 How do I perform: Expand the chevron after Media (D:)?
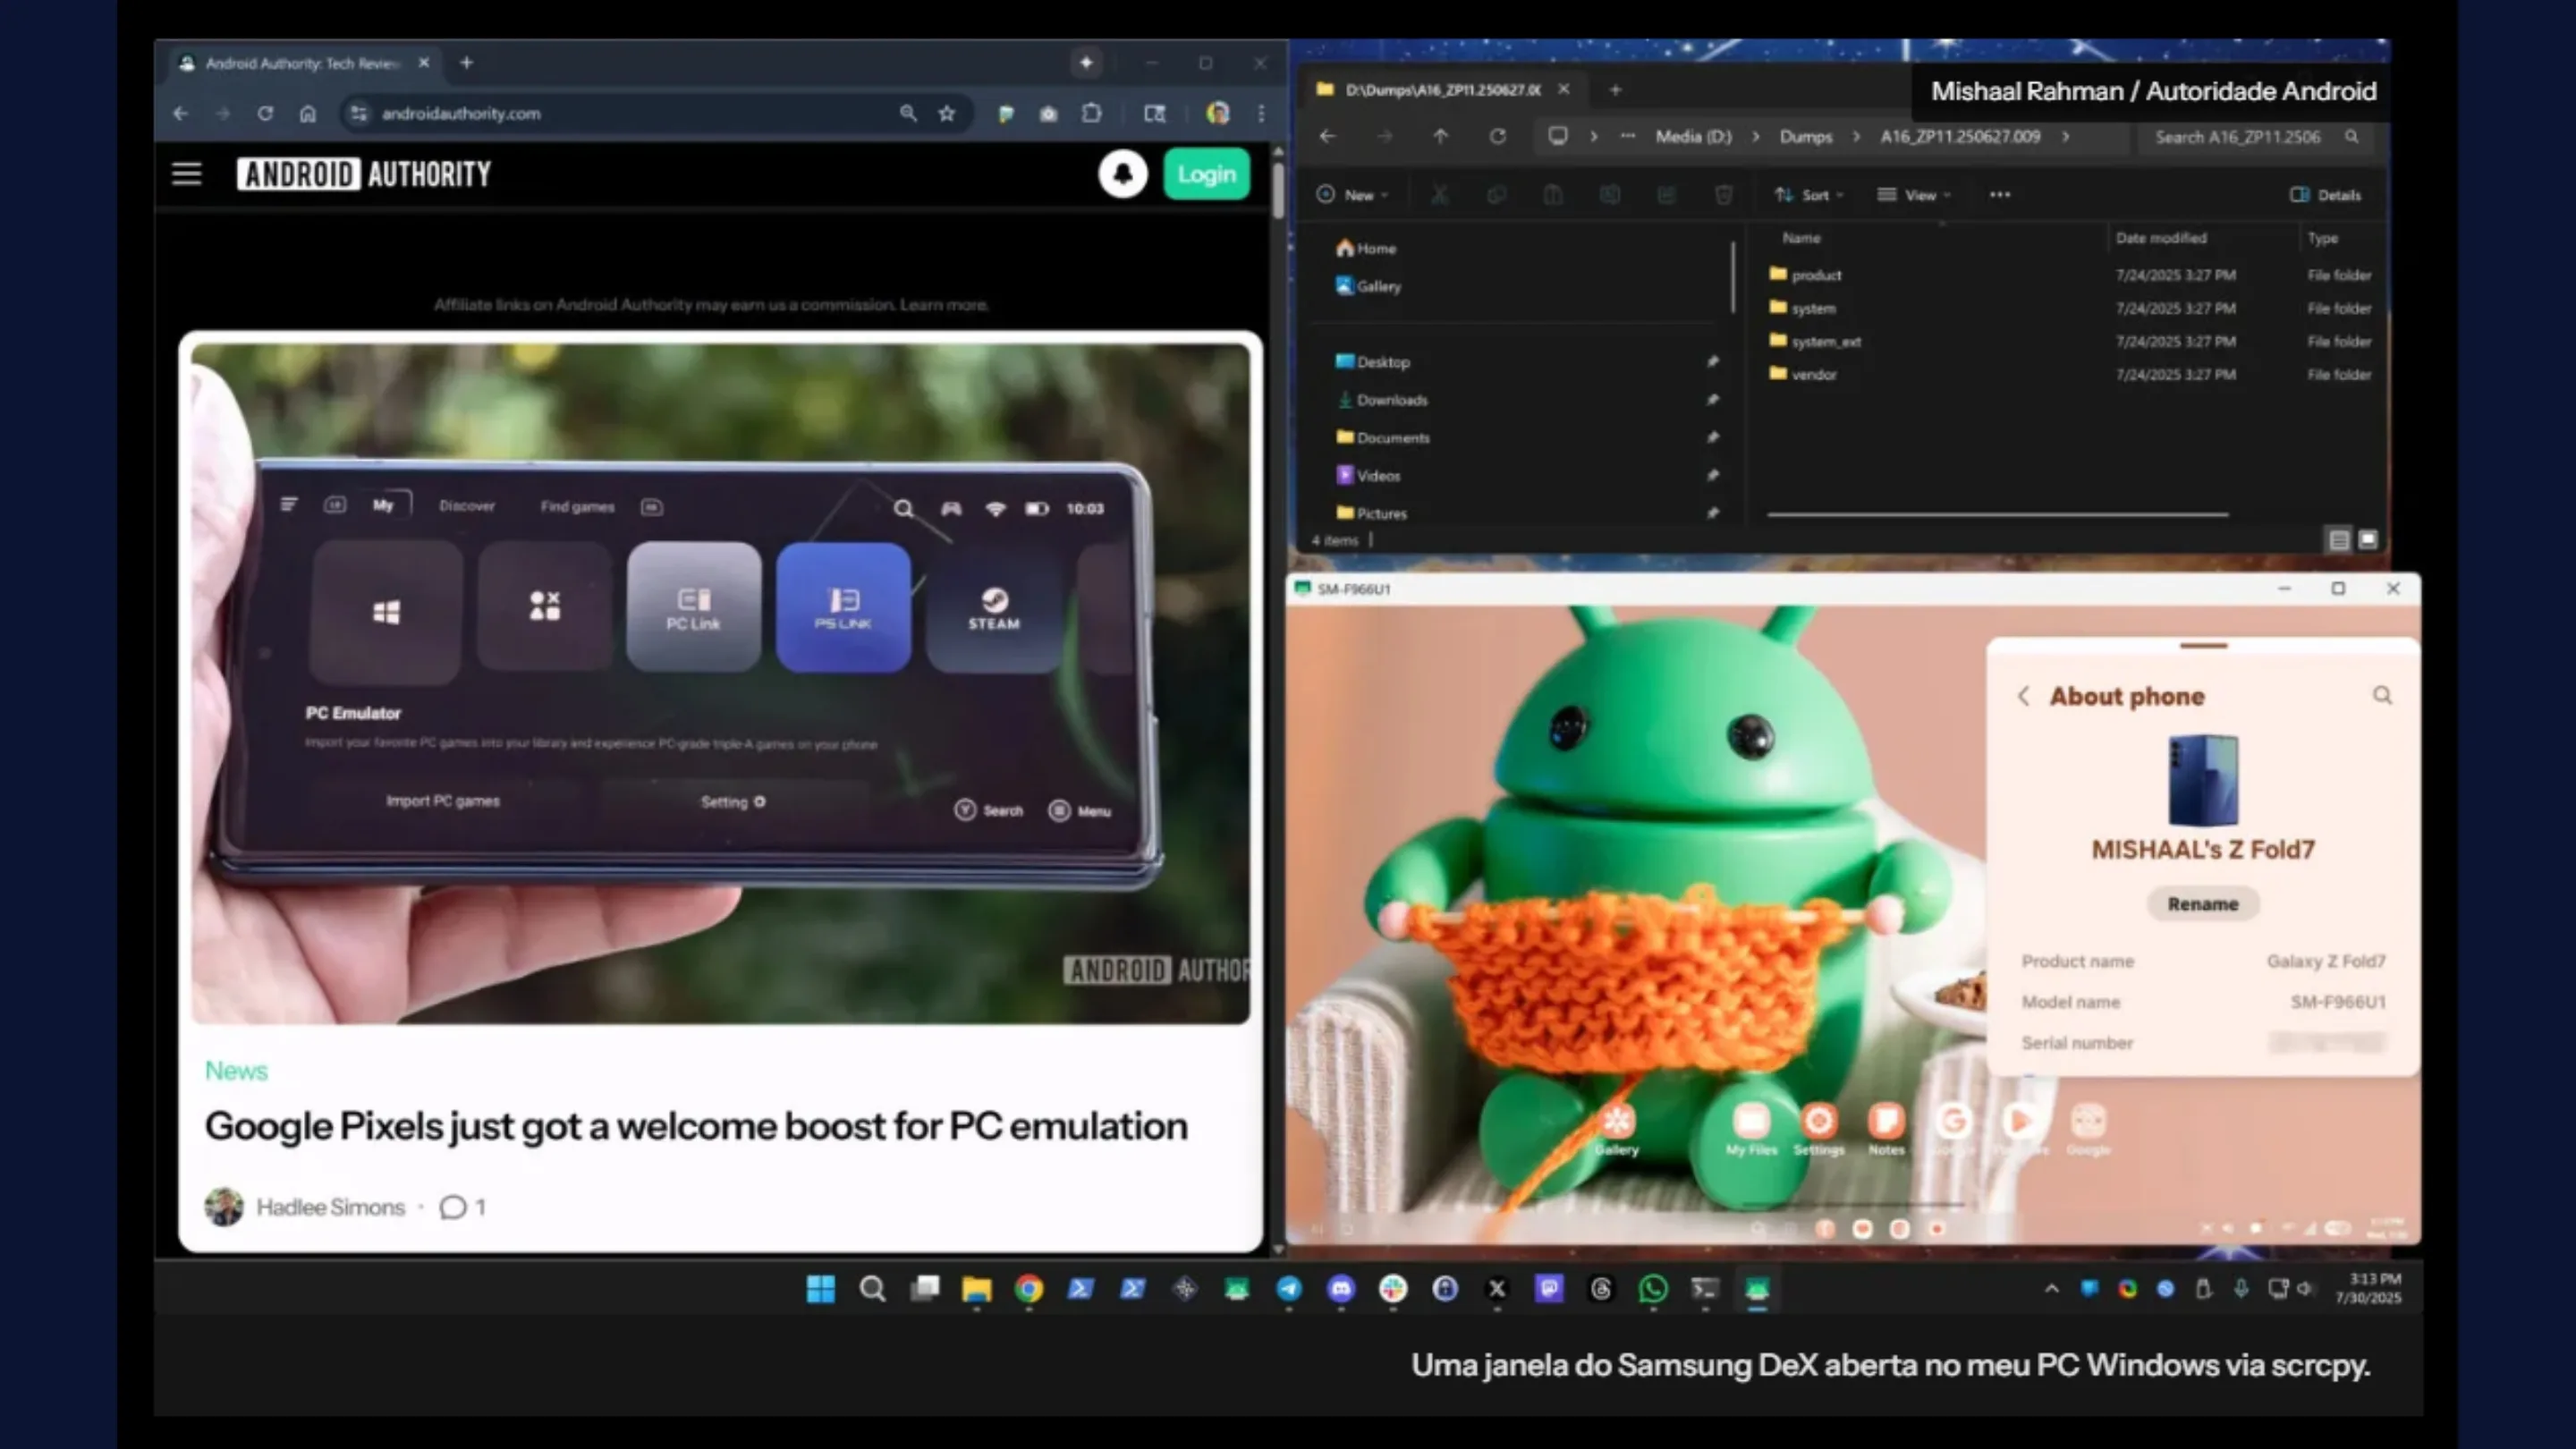[1755, 136]
